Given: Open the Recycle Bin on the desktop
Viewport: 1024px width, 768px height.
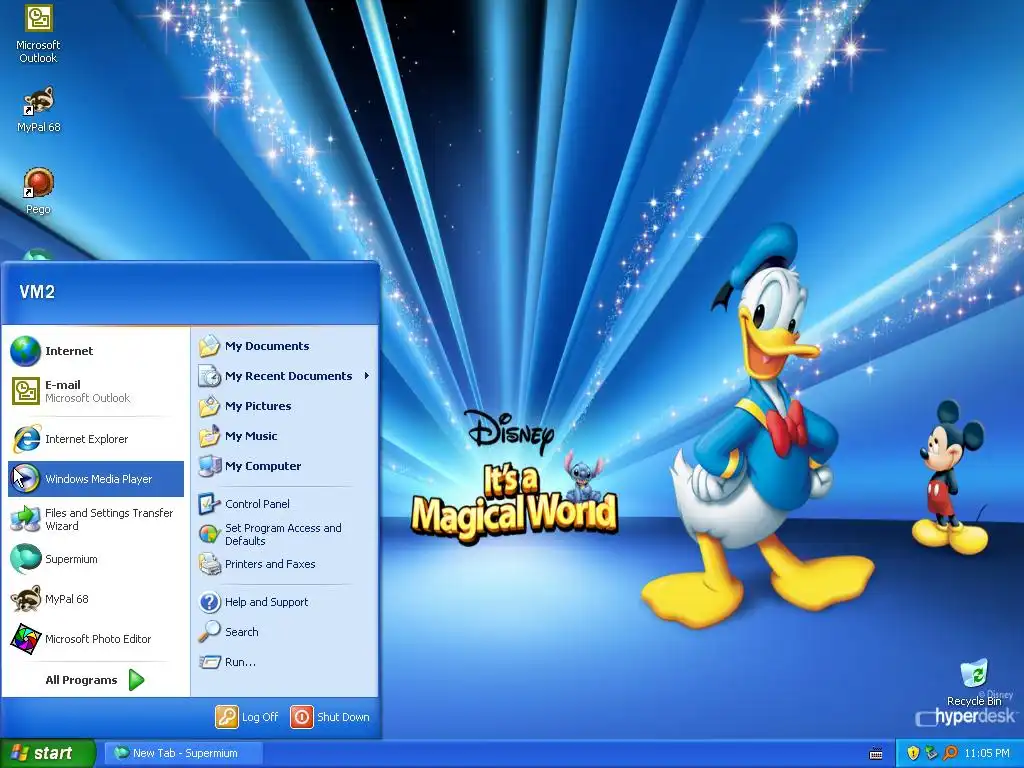Looking at the screenshot, I should coord(974,682).
